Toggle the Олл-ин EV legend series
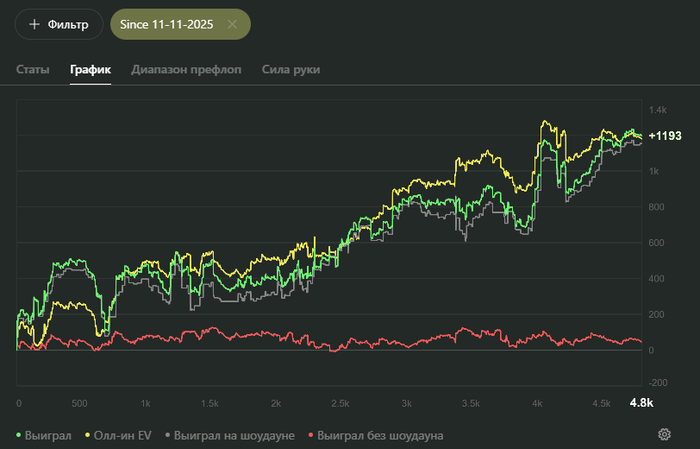Image resolution: width=700 pixels, height=449 pixels. point(118,436)
